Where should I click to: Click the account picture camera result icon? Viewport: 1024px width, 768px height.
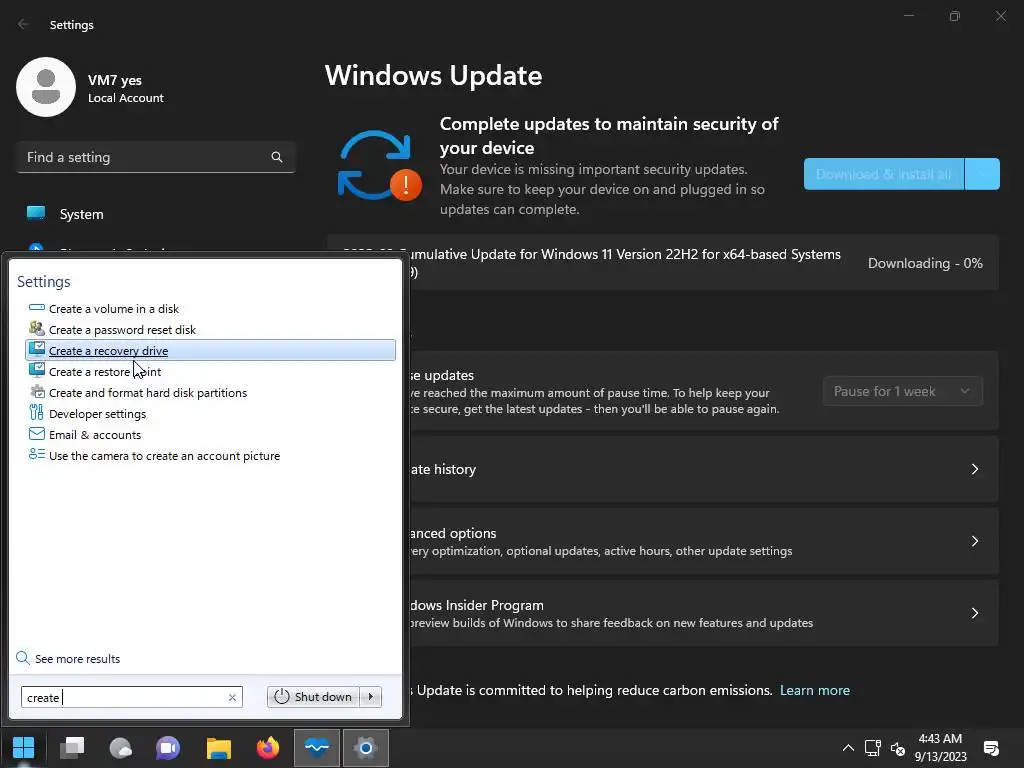click(37, 455)
